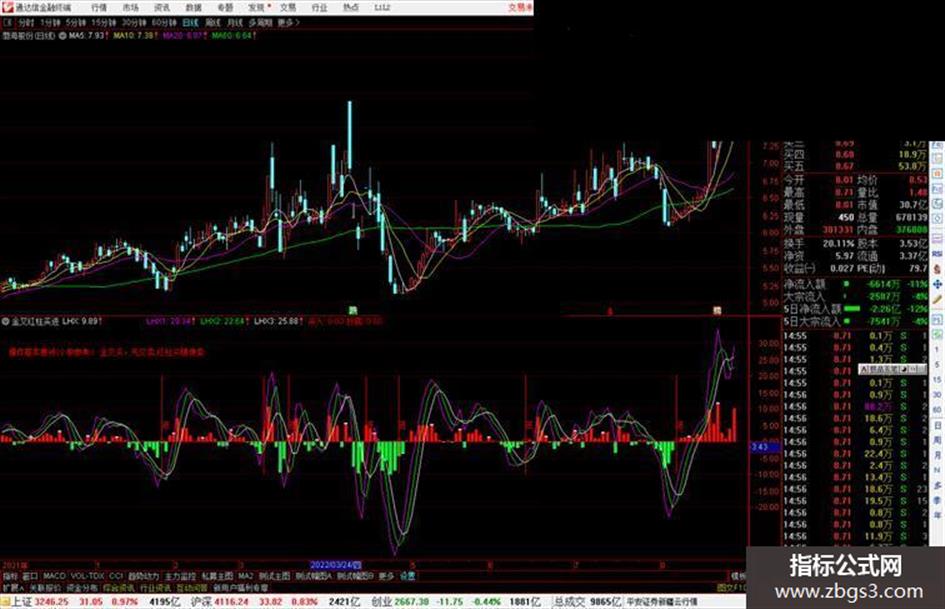This screenshot has width=945, height=609.
Task: Open the 多周期 multi-period tab
Action: [x=260, y=23]
